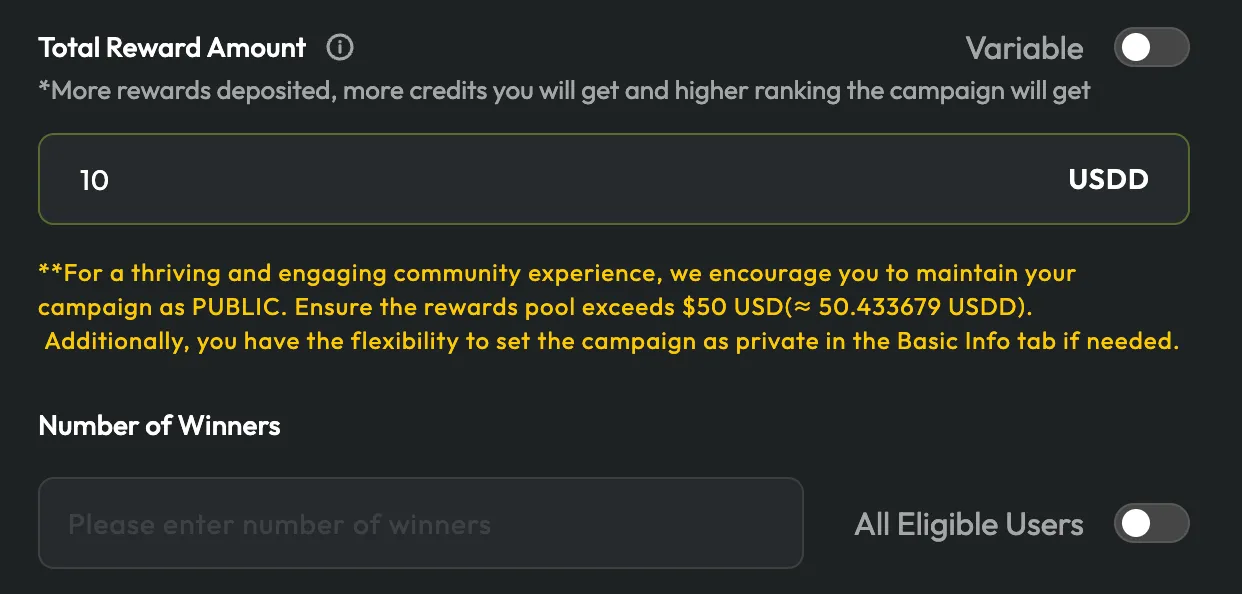1242x594 pixels.
Task: Click the "Please enter number of winners" placeholder
Action: [279, 524]
